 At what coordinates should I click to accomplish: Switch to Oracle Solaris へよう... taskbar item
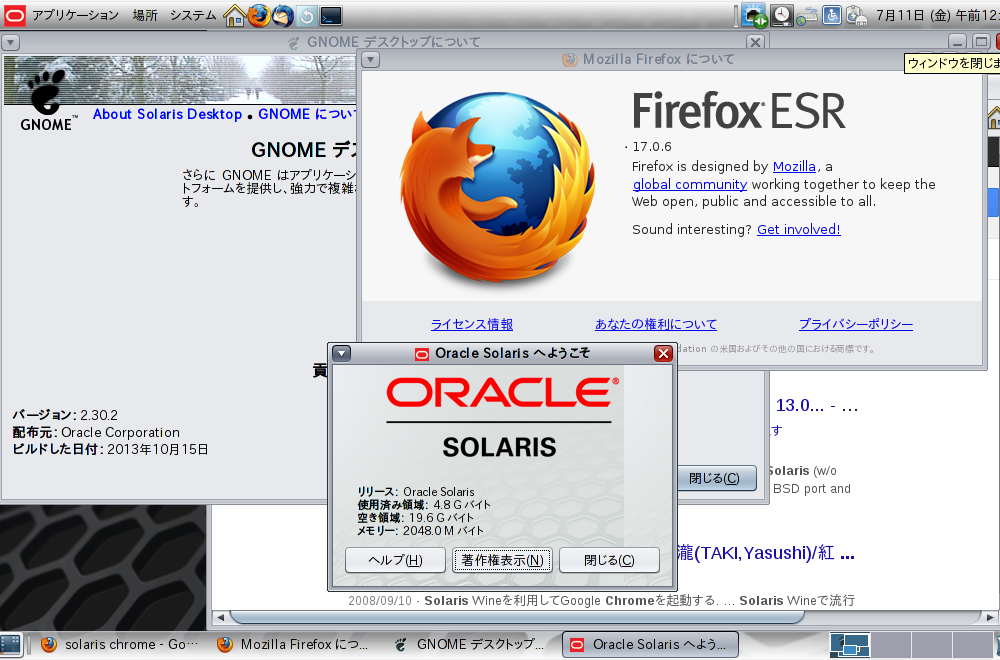click(651, 645)
